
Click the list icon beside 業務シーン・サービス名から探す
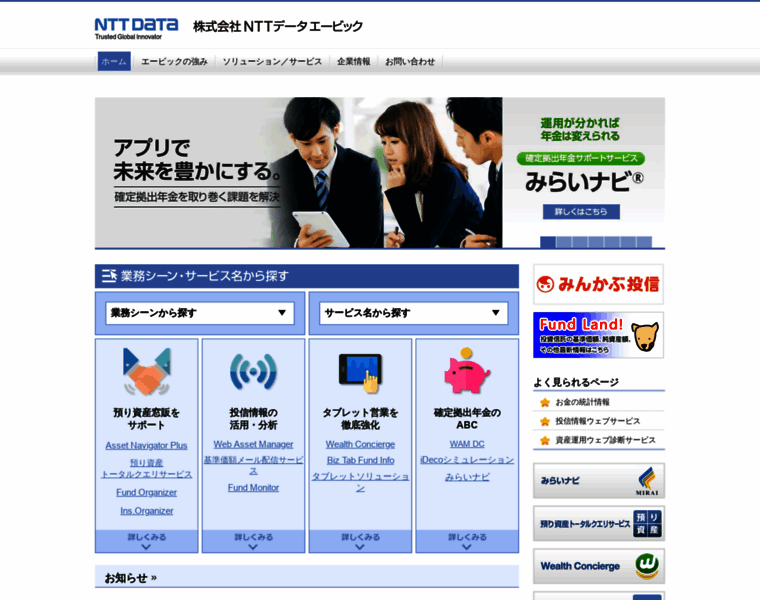coord(109,276)
